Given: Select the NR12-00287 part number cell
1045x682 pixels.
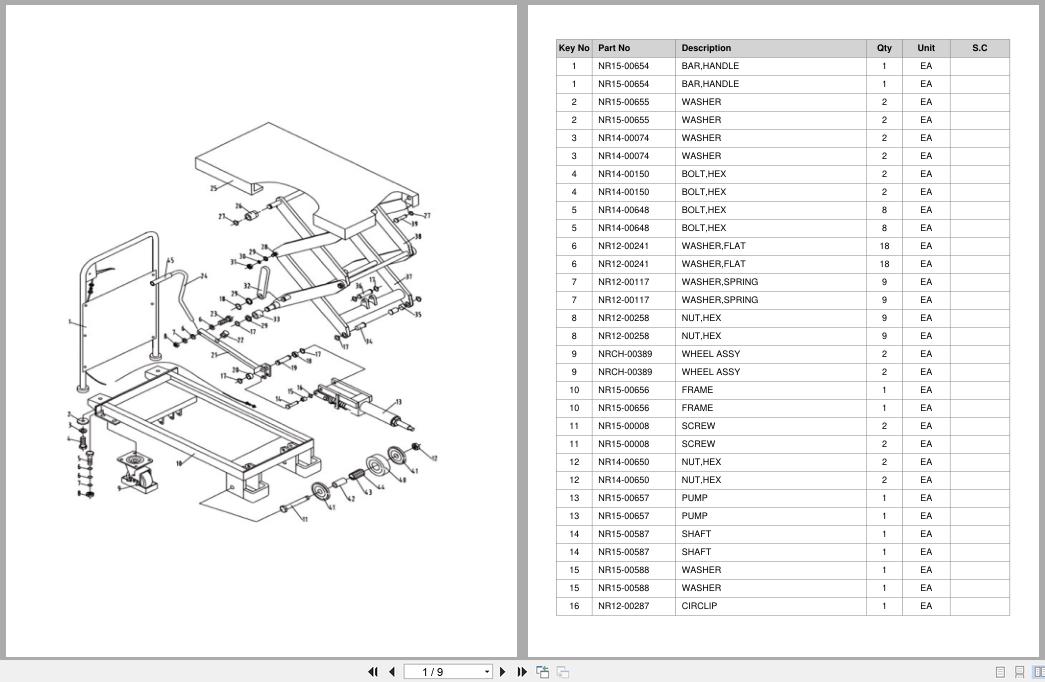Looking at the screenshot, I should pyautogui.click(x=634, y=606).
